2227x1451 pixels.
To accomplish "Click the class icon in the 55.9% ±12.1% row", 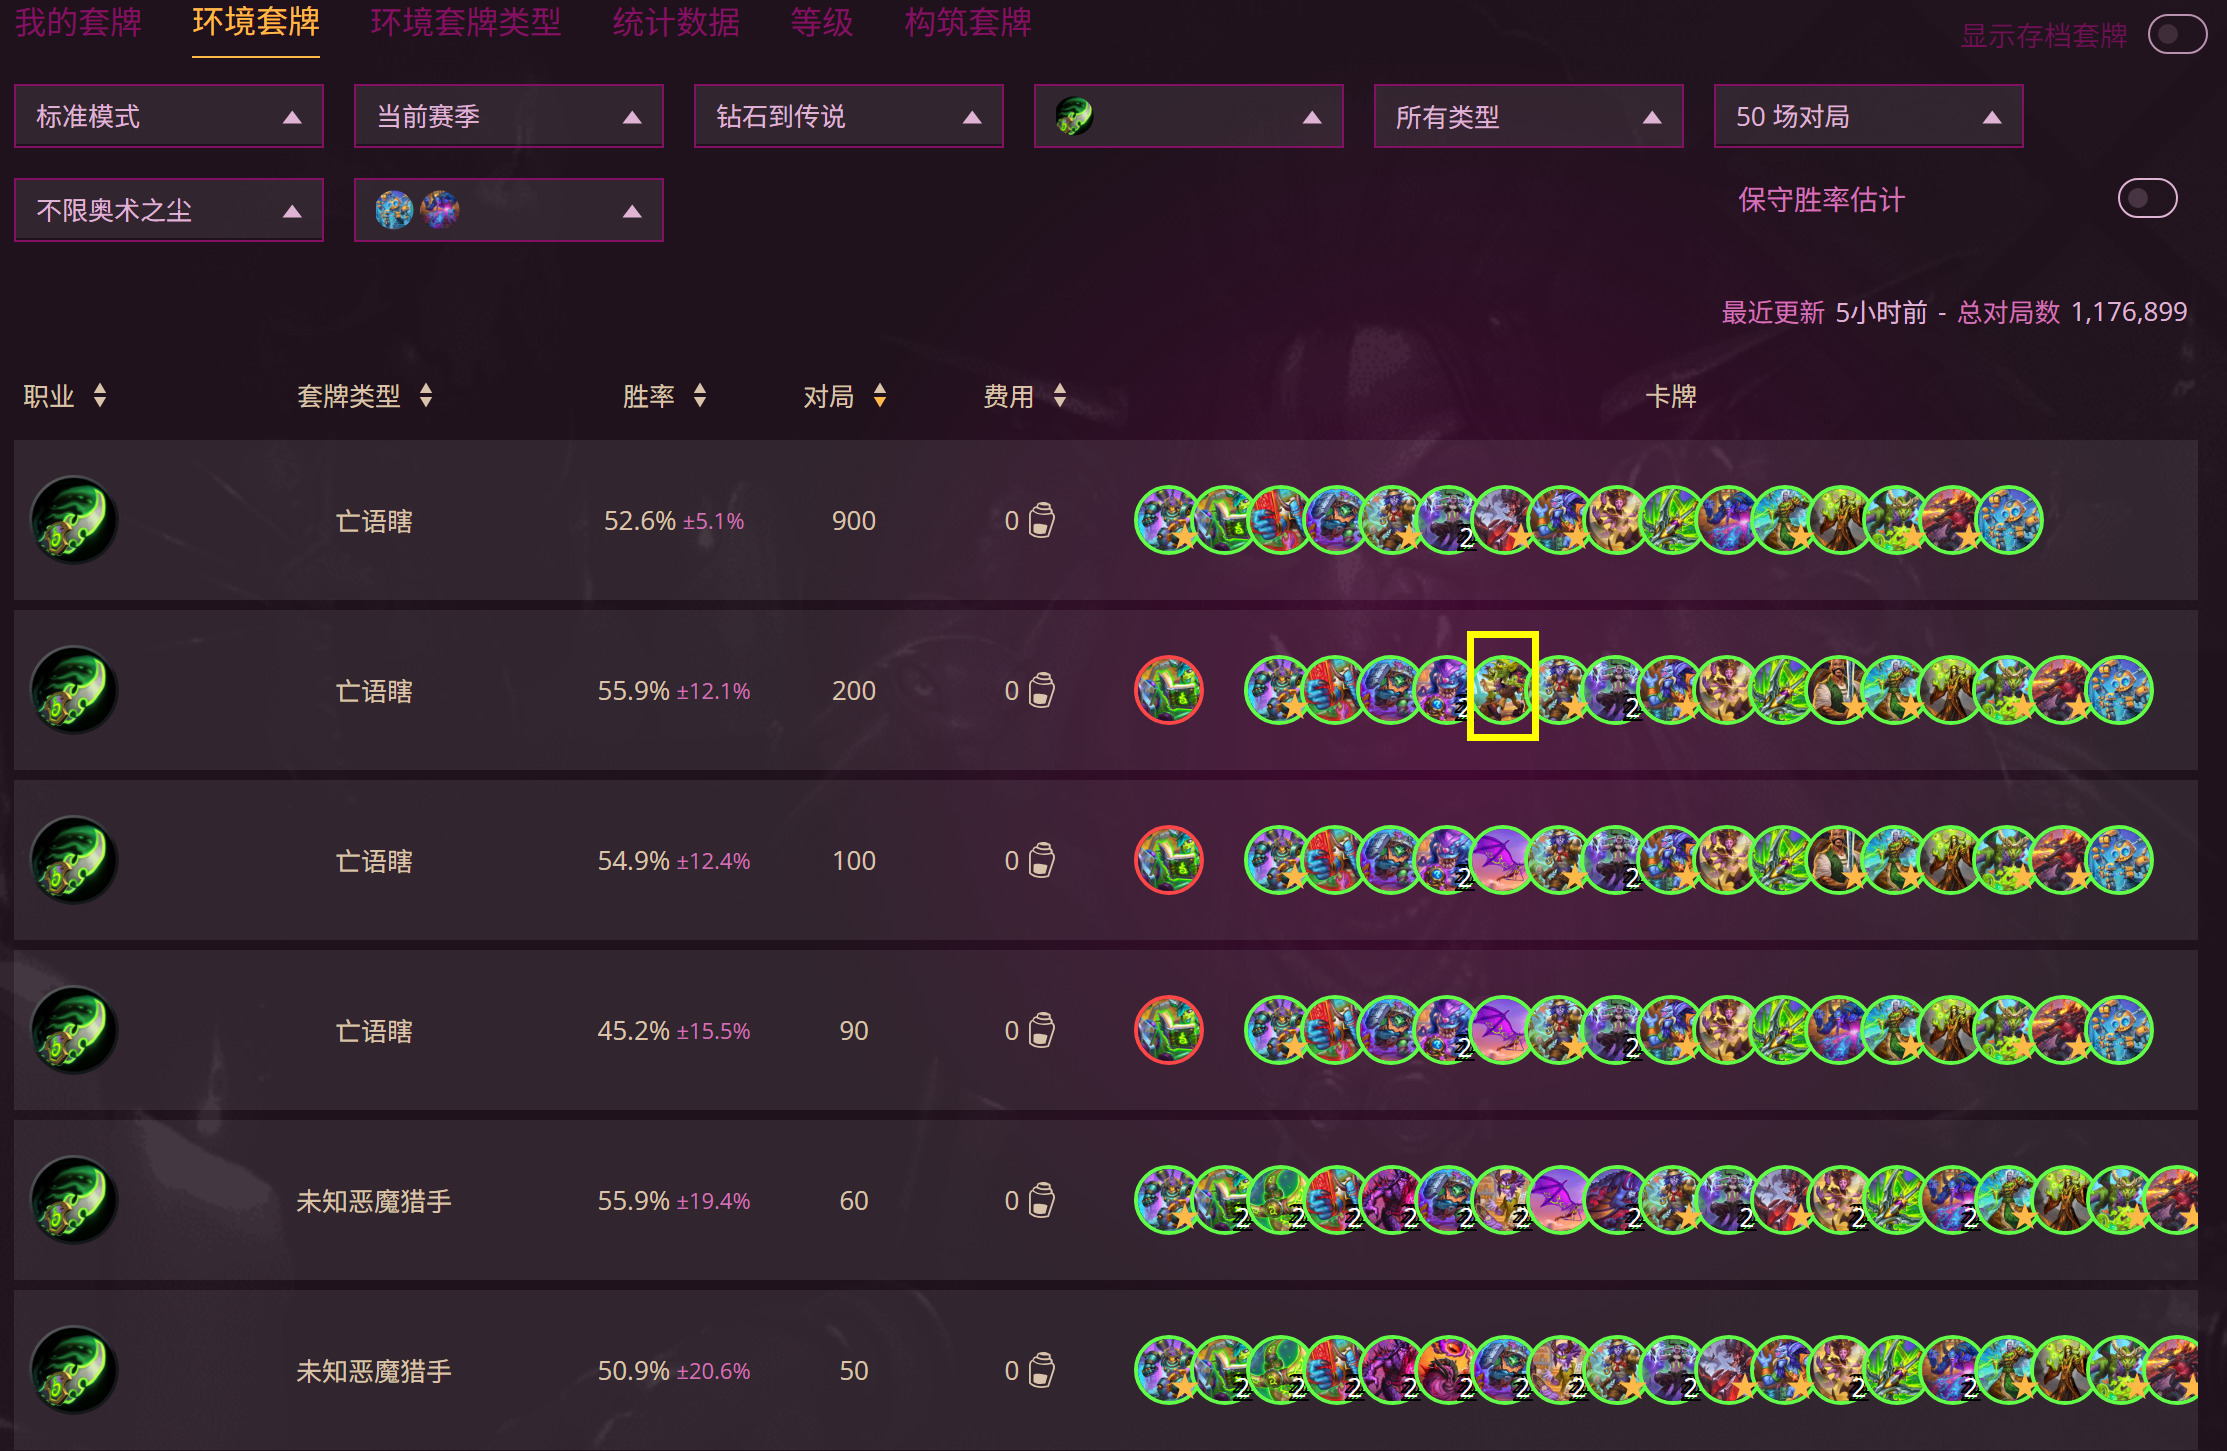I will [x=74, y=690].
